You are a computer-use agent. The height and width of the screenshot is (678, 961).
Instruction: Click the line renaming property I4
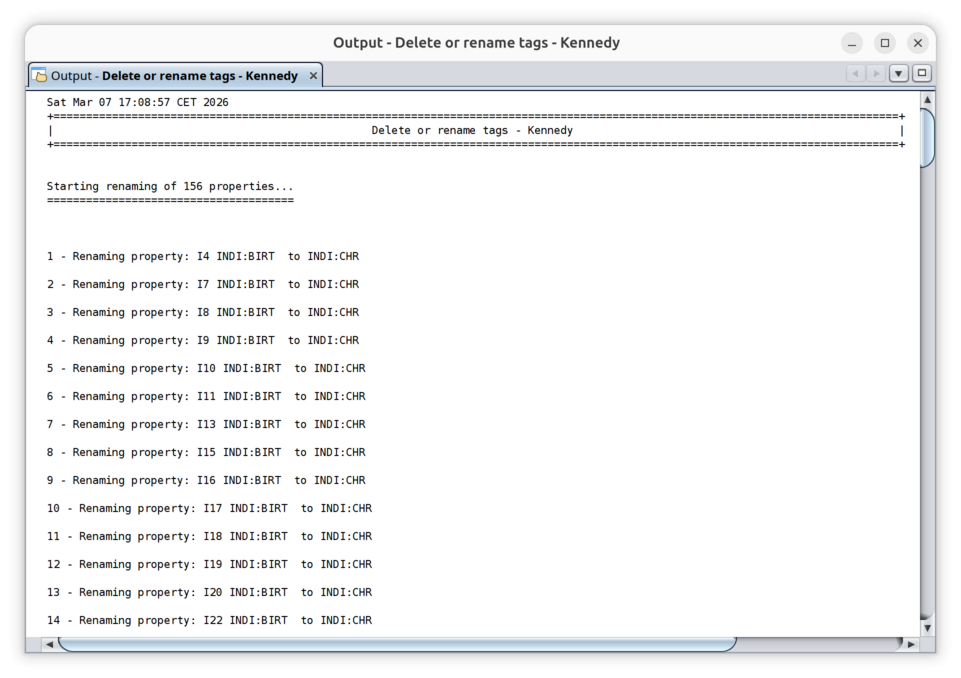tap(202, 257)
